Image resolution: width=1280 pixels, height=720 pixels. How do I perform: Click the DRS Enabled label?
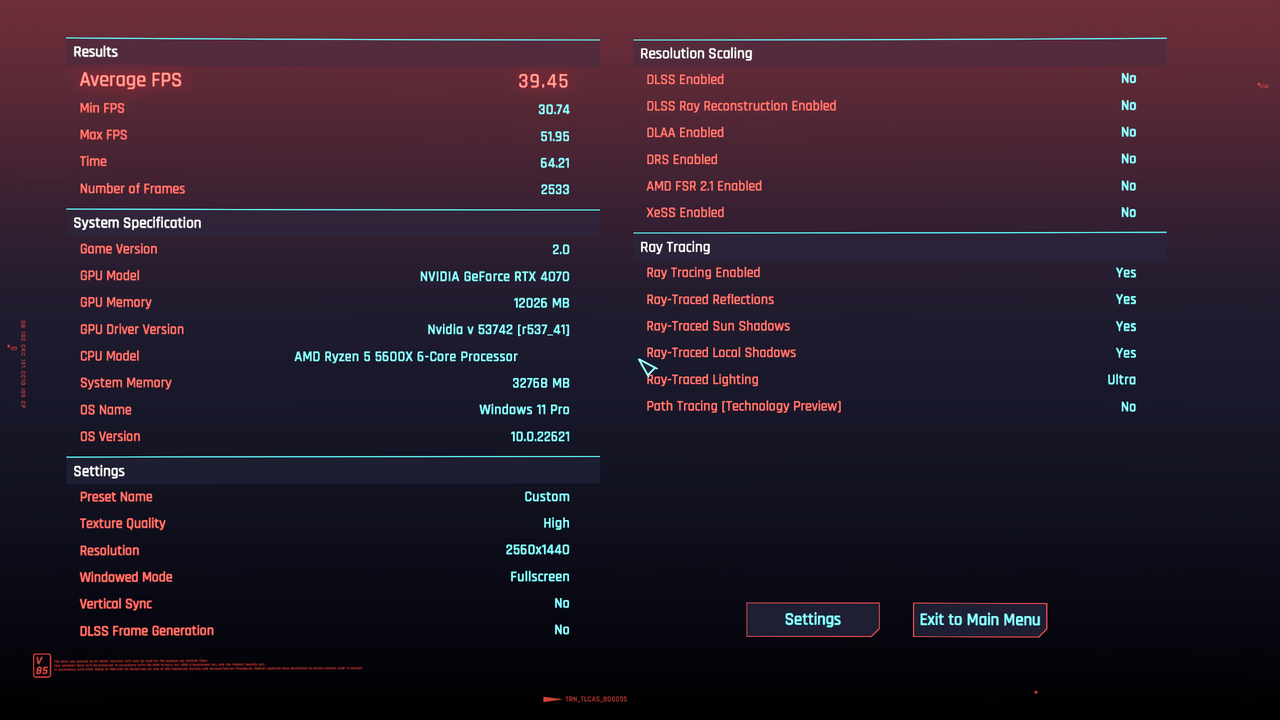click(682, 159)
